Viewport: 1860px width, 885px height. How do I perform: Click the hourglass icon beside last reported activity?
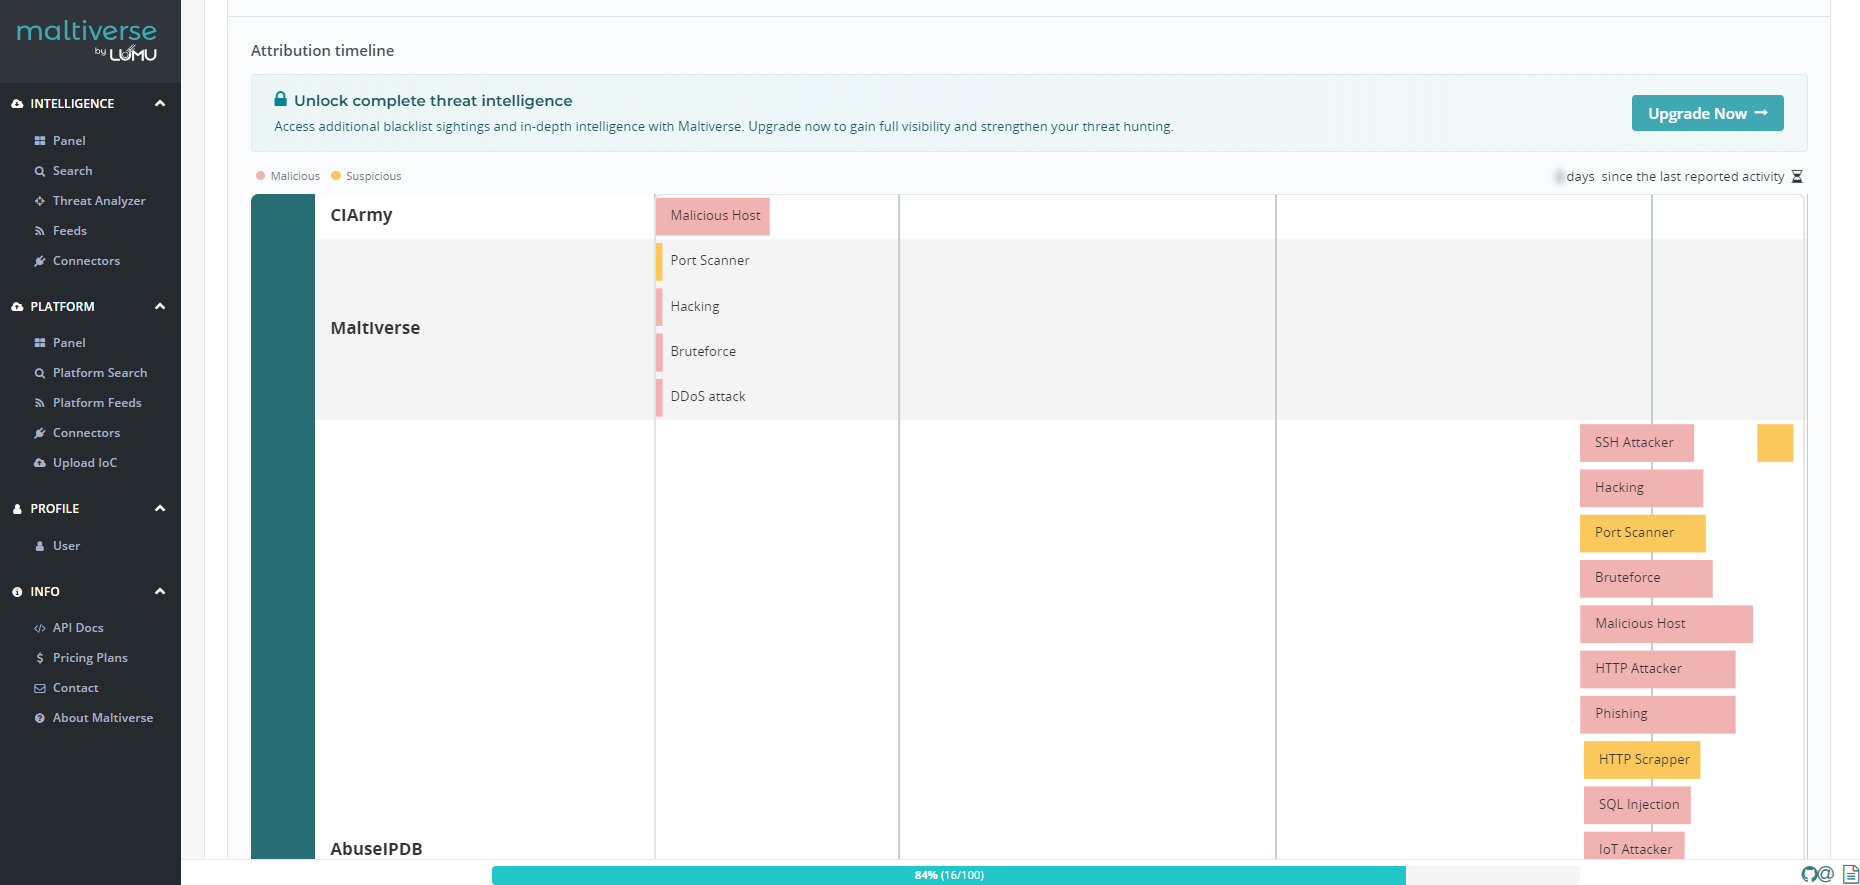tap(1797, 177)
